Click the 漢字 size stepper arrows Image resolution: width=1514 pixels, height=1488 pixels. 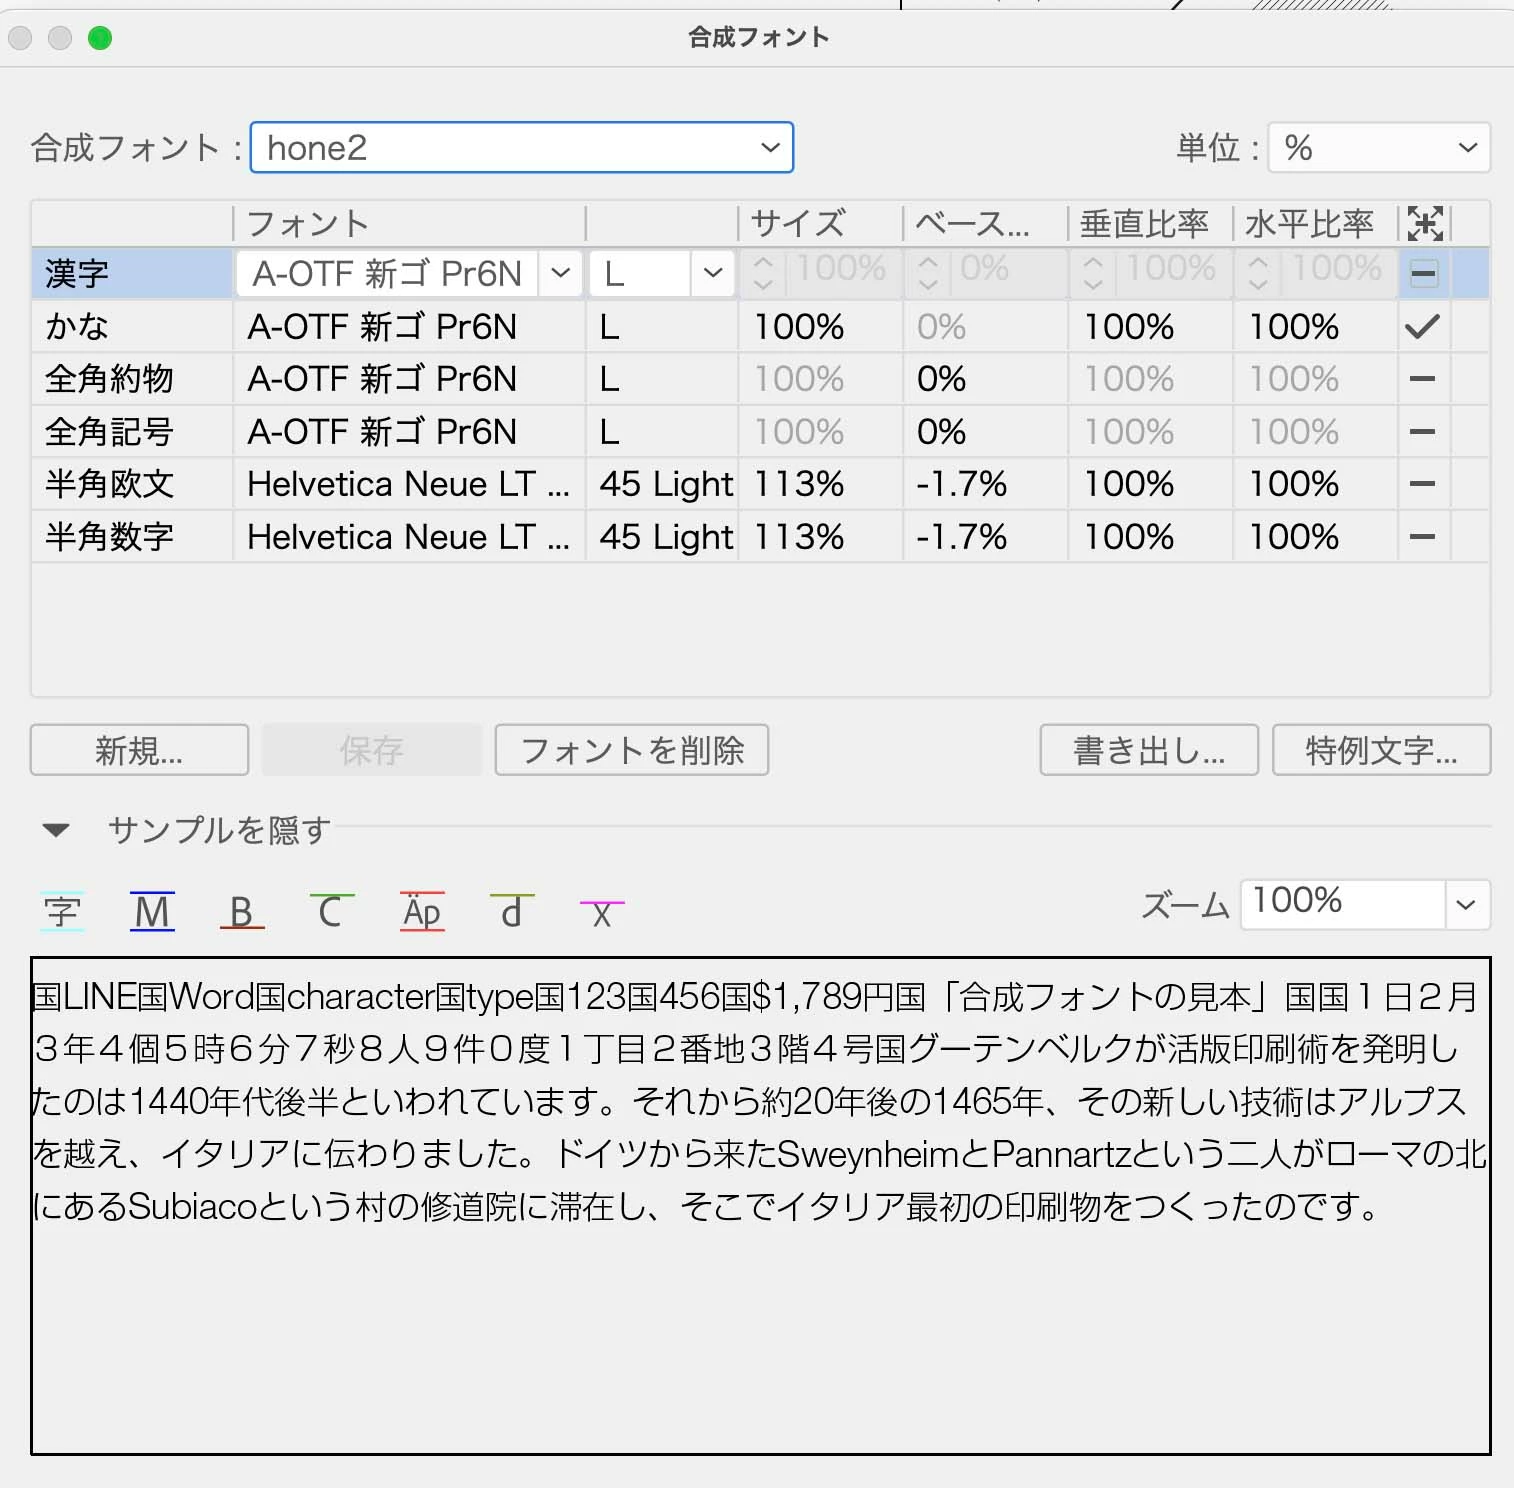tap(763, 273)
